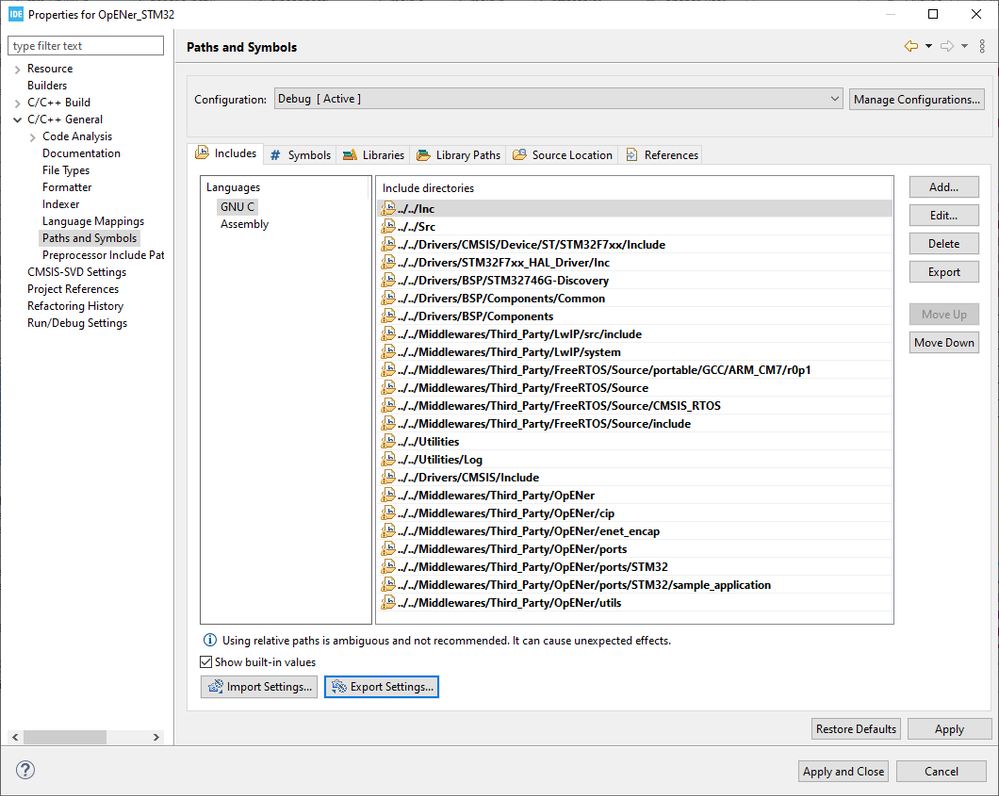Click the Cancel button

coord(941,771)
